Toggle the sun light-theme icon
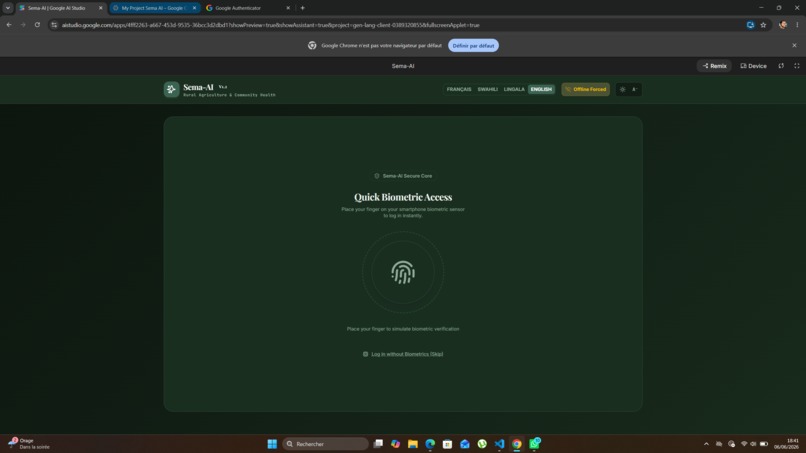Image resolution: width=806 pixels, height=453 pixels. (x=622, y=89)
